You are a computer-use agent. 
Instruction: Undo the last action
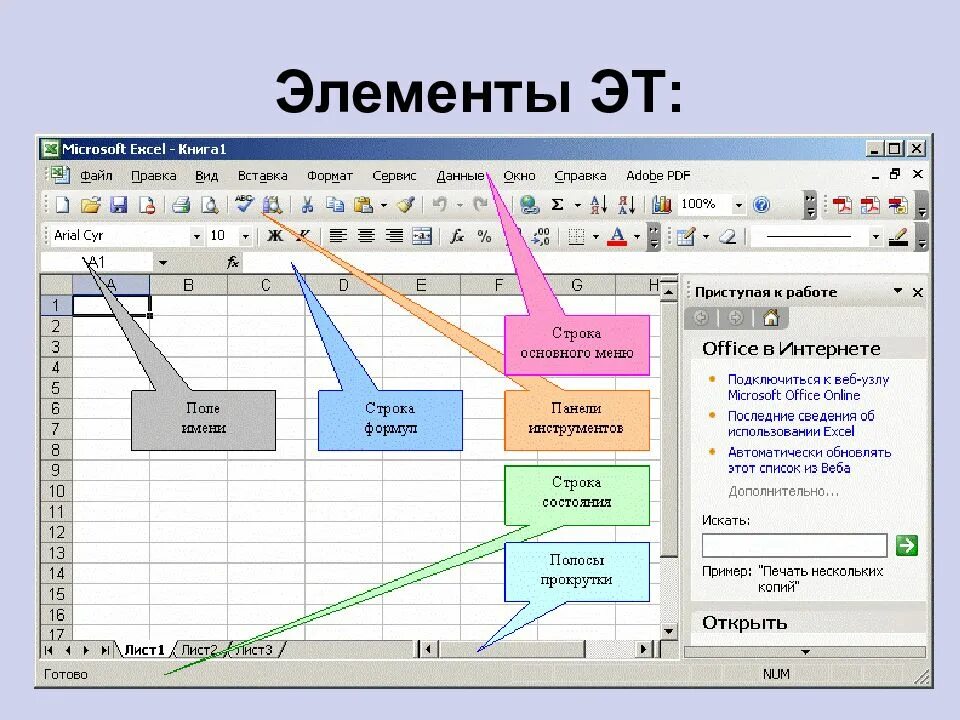coord(439,204)
